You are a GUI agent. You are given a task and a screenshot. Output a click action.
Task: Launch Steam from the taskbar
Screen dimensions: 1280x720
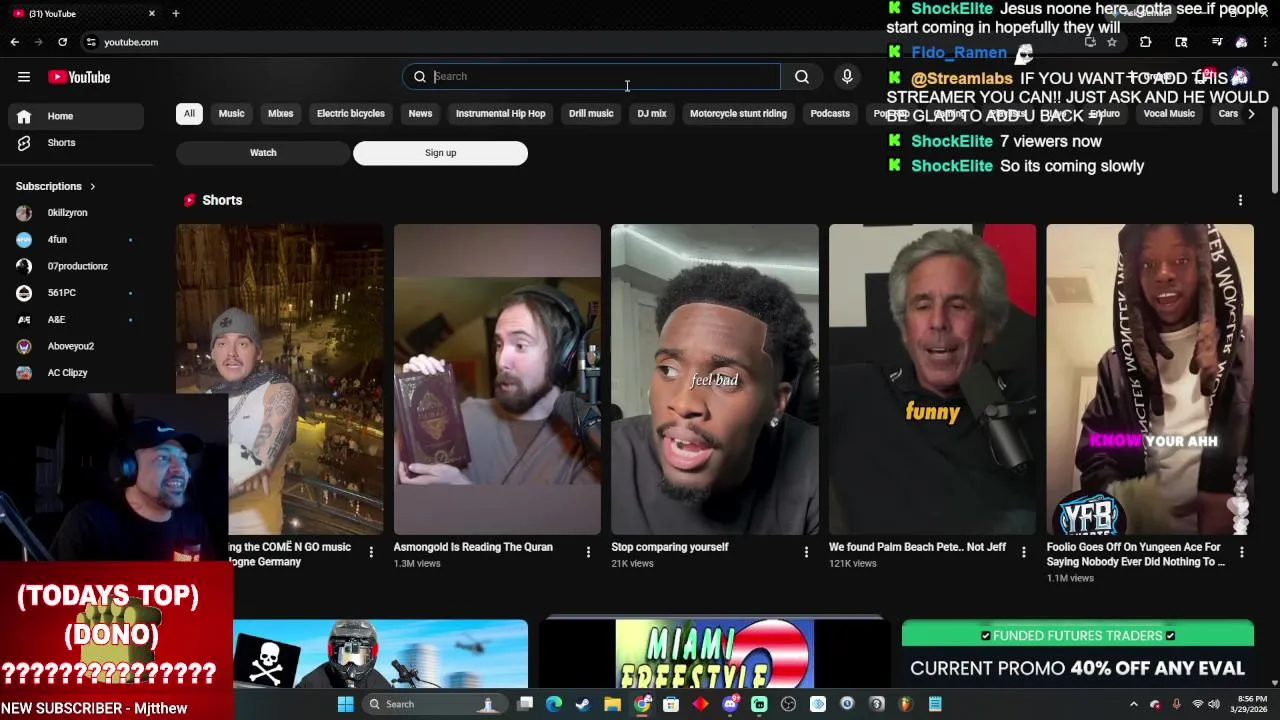tap(583, 704)
